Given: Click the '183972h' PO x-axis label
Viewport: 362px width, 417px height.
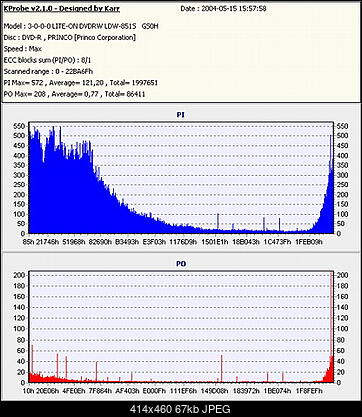Looking at the screenshot, I should 246,391.
